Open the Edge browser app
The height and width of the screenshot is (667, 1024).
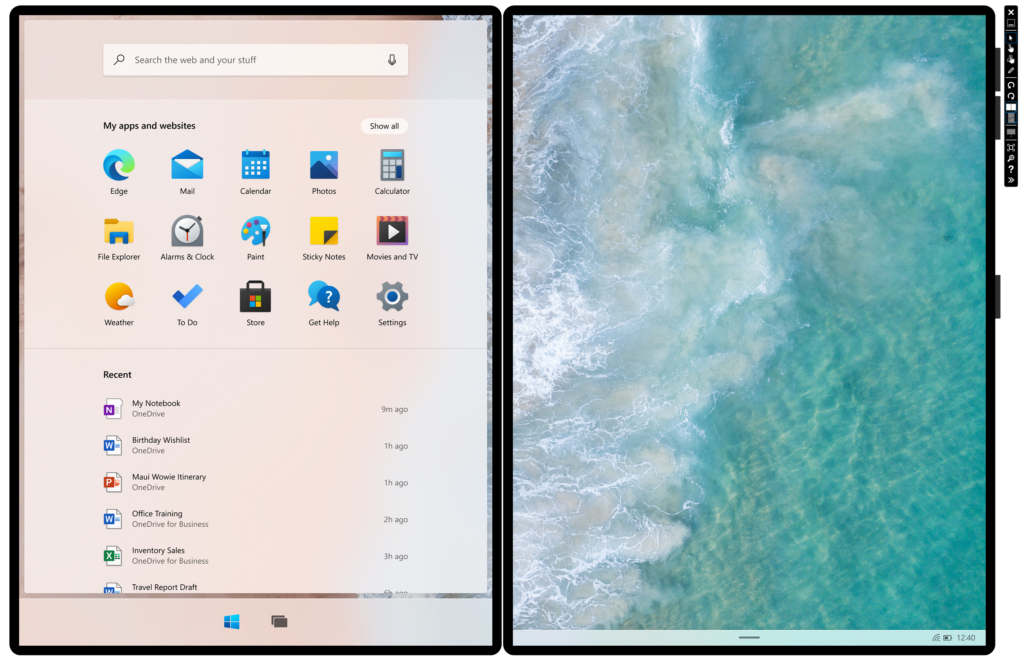119,172
